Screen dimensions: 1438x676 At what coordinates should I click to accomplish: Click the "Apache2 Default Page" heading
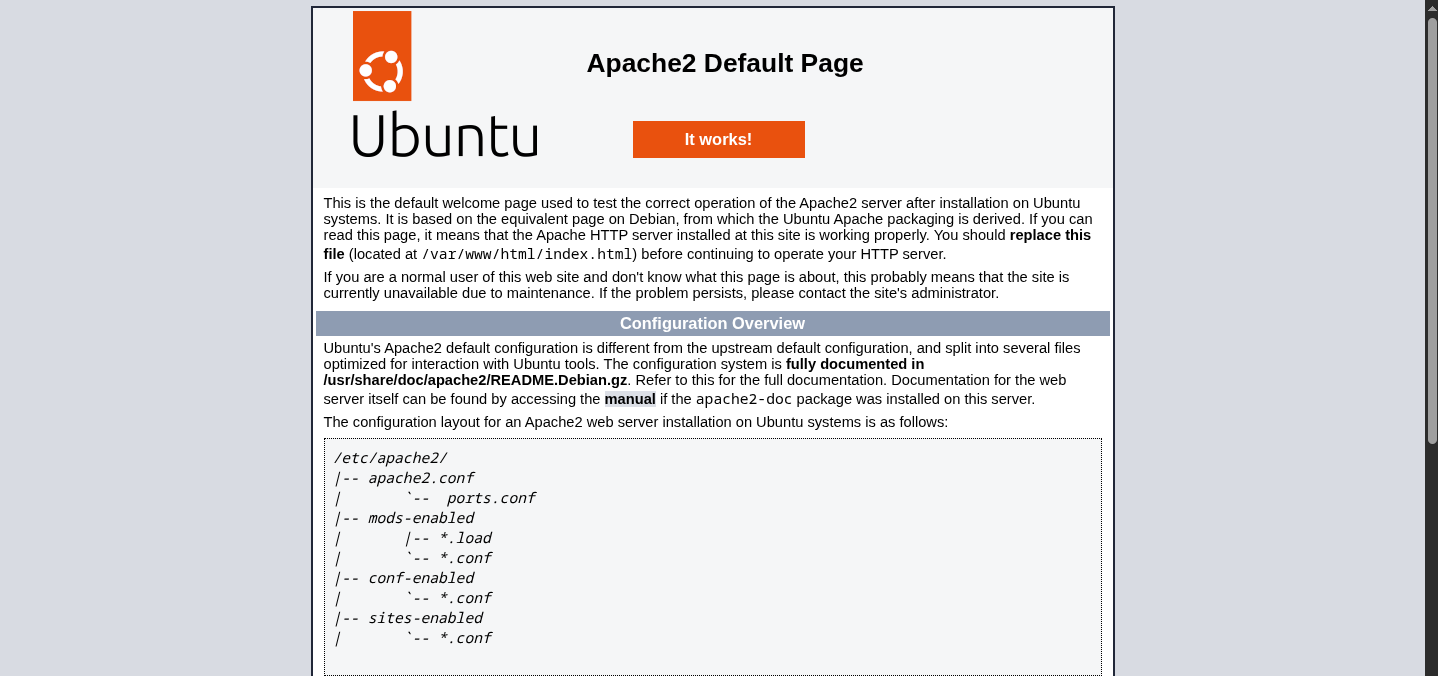click(724, 63)
